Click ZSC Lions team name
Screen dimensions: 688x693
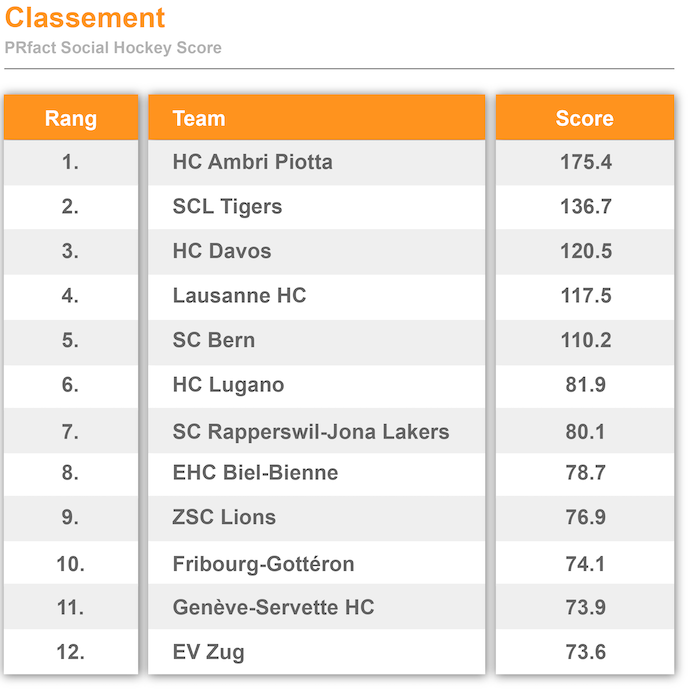(224, 517)
